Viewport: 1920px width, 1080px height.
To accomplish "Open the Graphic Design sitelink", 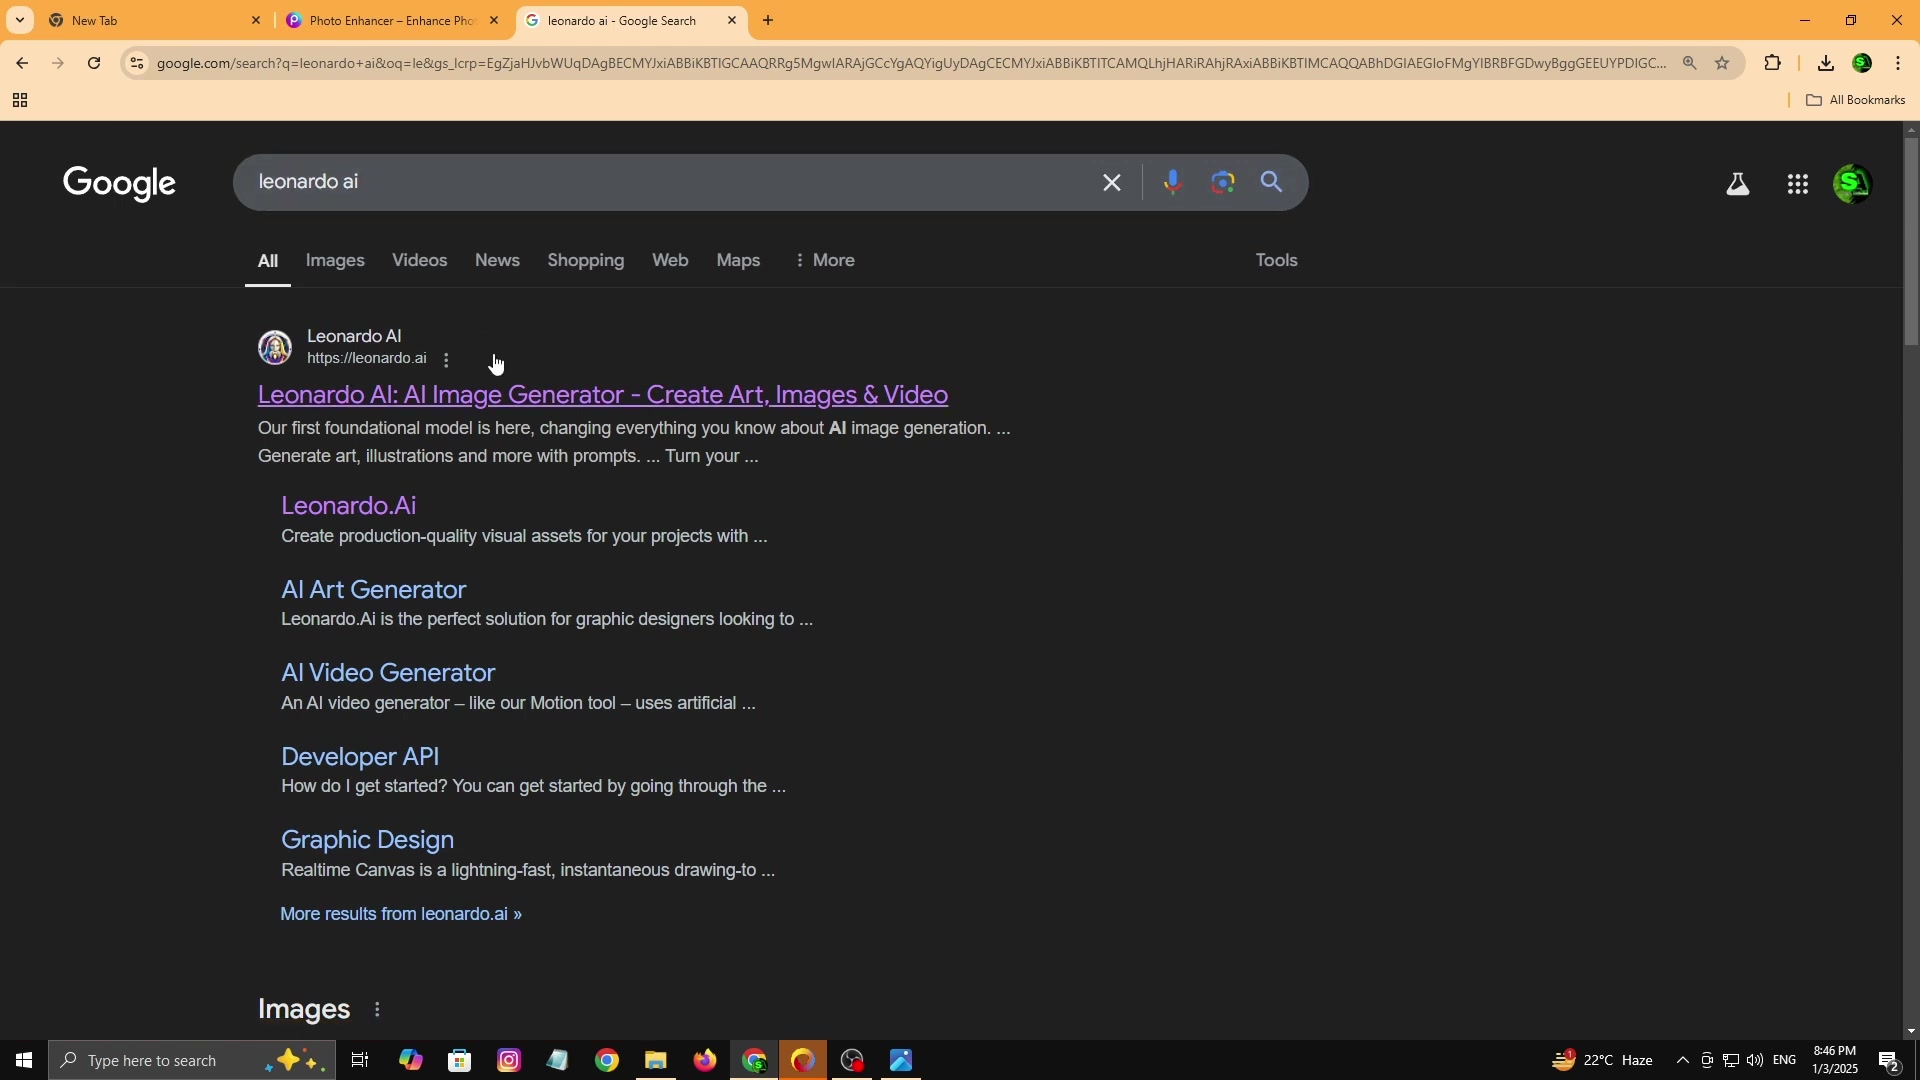I will pos(367,839).
